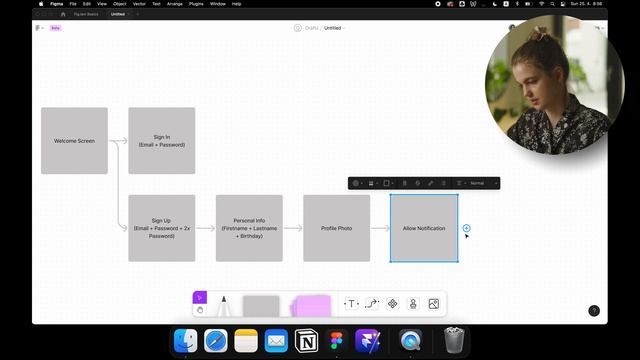Open stroke style dropdown in floating toolbar
This screenshot has width=640, height=360.
click(373, 183)
